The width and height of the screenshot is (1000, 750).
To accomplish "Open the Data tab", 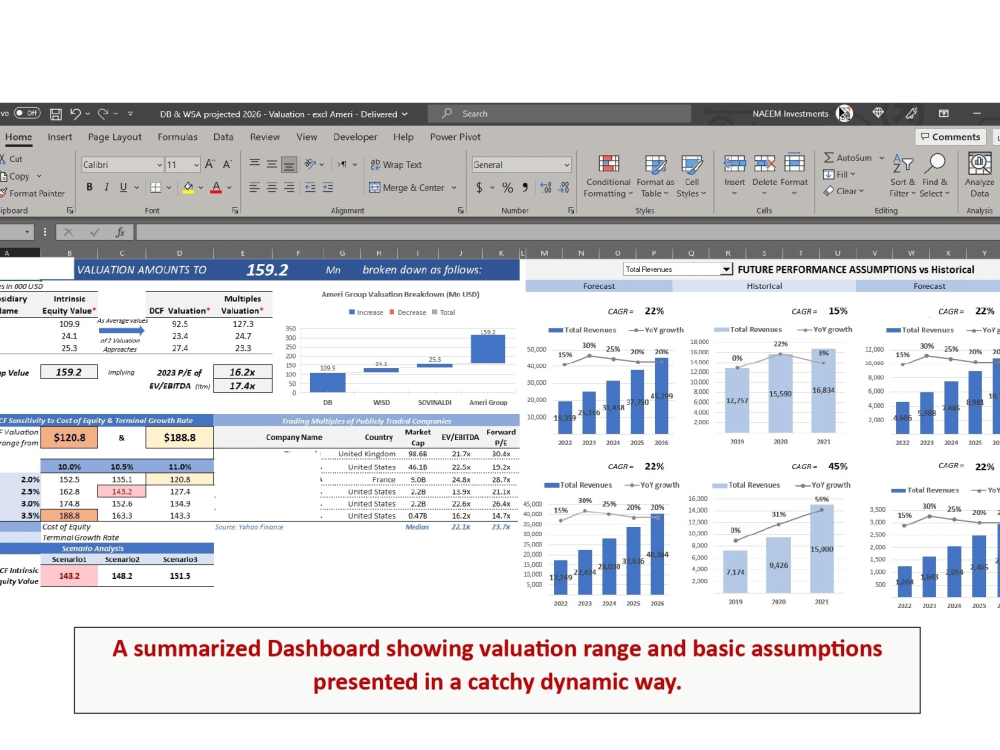I will pos(223,136).
